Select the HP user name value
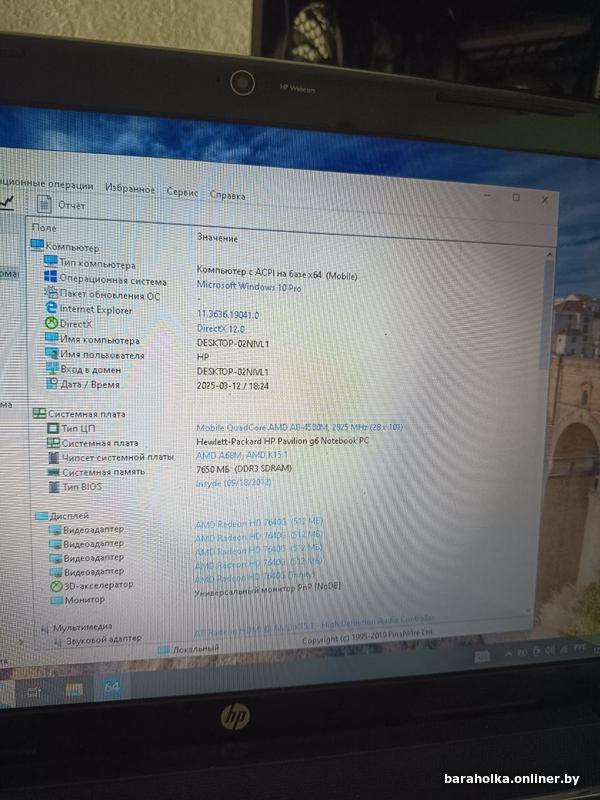The image size is (600, 800). click(x=203, y=357)
